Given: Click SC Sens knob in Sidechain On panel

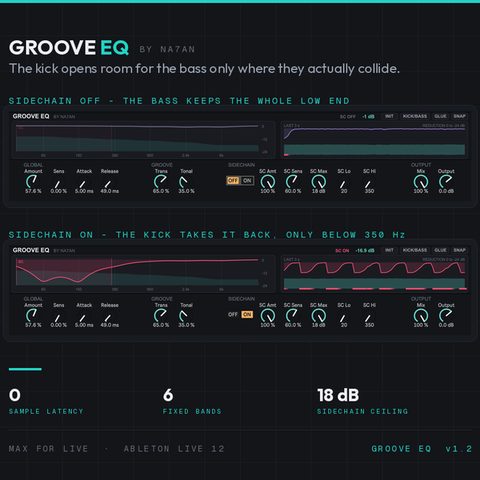Looking at the screenshot, I should [x=292, y=315].
